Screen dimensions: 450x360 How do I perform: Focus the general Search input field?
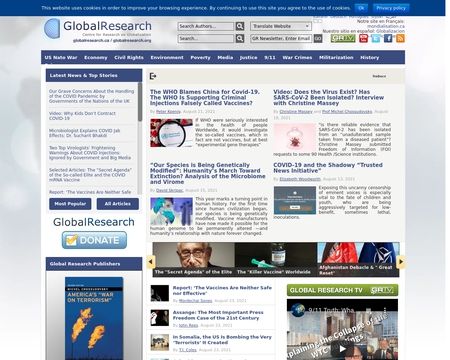tap(206, 38)
